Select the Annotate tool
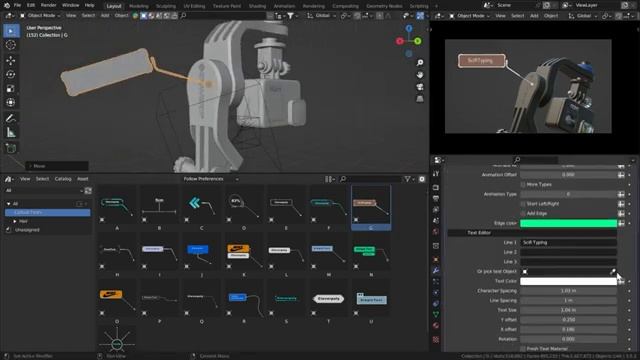The height and width of the screenshot is (360, 640). [11, 118]
